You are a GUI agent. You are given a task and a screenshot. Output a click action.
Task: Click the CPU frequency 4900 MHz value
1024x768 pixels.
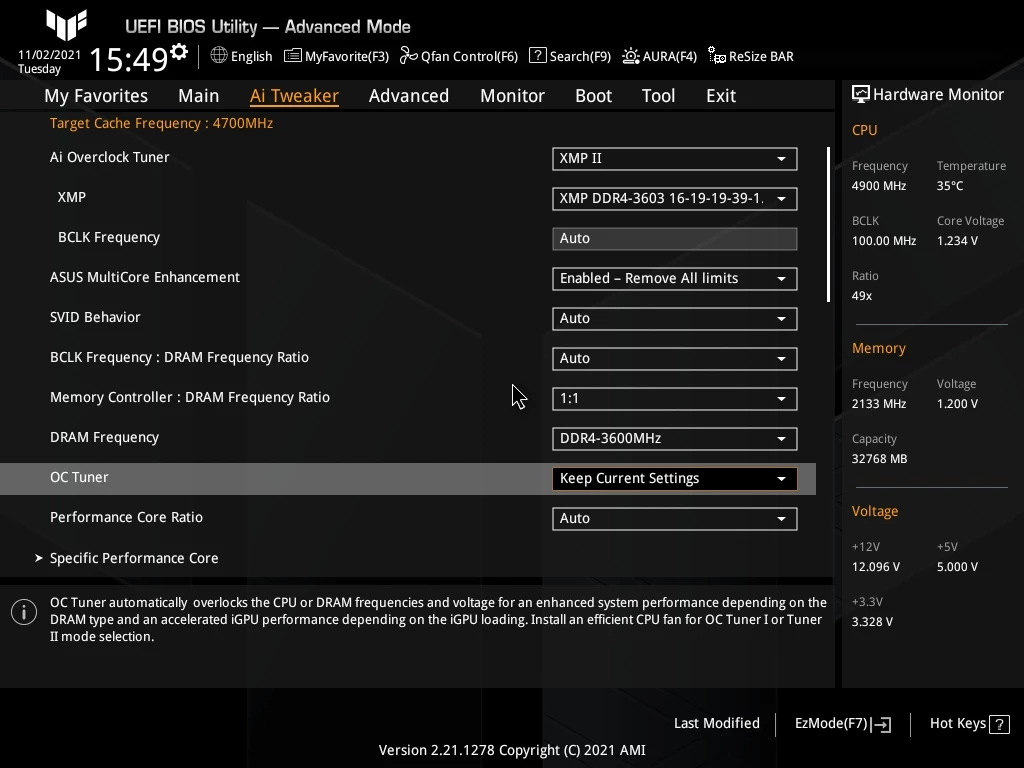pos(878,186)
